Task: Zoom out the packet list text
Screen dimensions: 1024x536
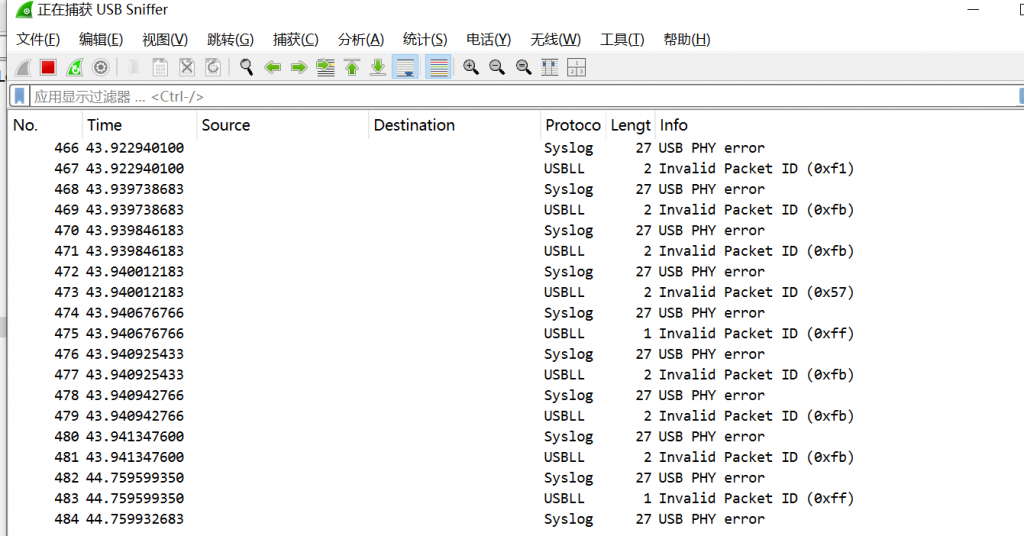Action: coord(497,67)
